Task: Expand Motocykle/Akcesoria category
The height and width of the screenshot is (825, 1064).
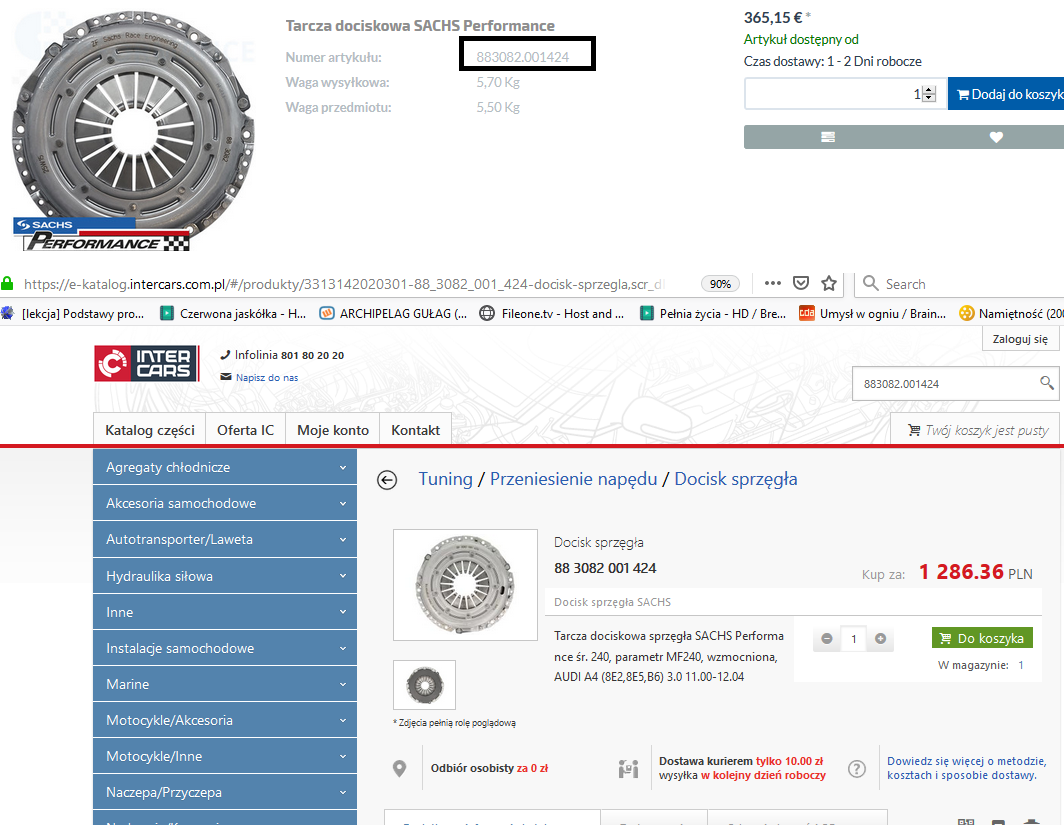Action: click(225, 720)
